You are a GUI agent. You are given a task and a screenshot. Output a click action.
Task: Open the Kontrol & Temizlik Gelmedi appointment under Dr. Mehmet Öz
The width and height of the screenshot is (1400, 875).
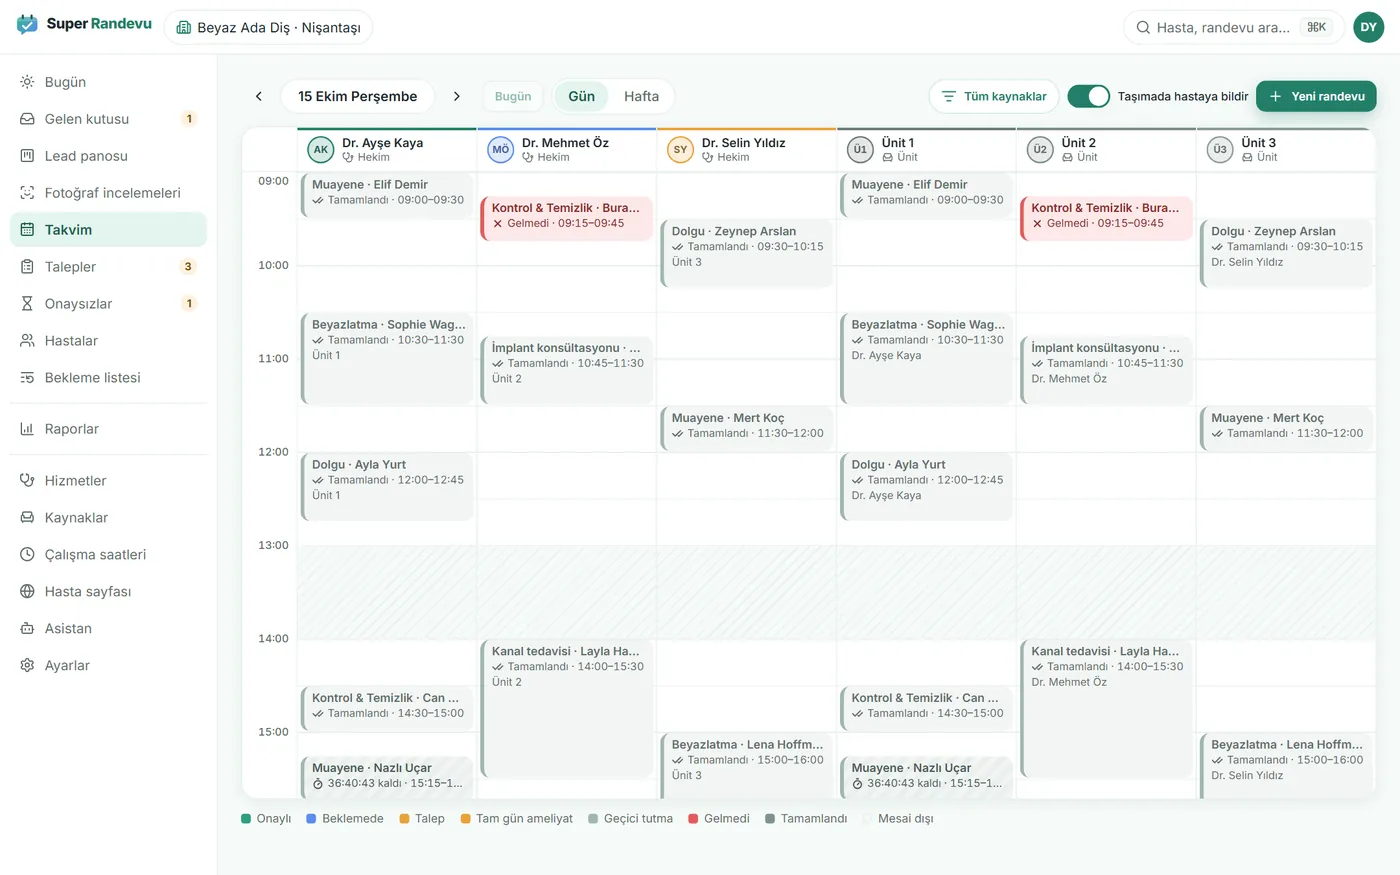[567, 218]
